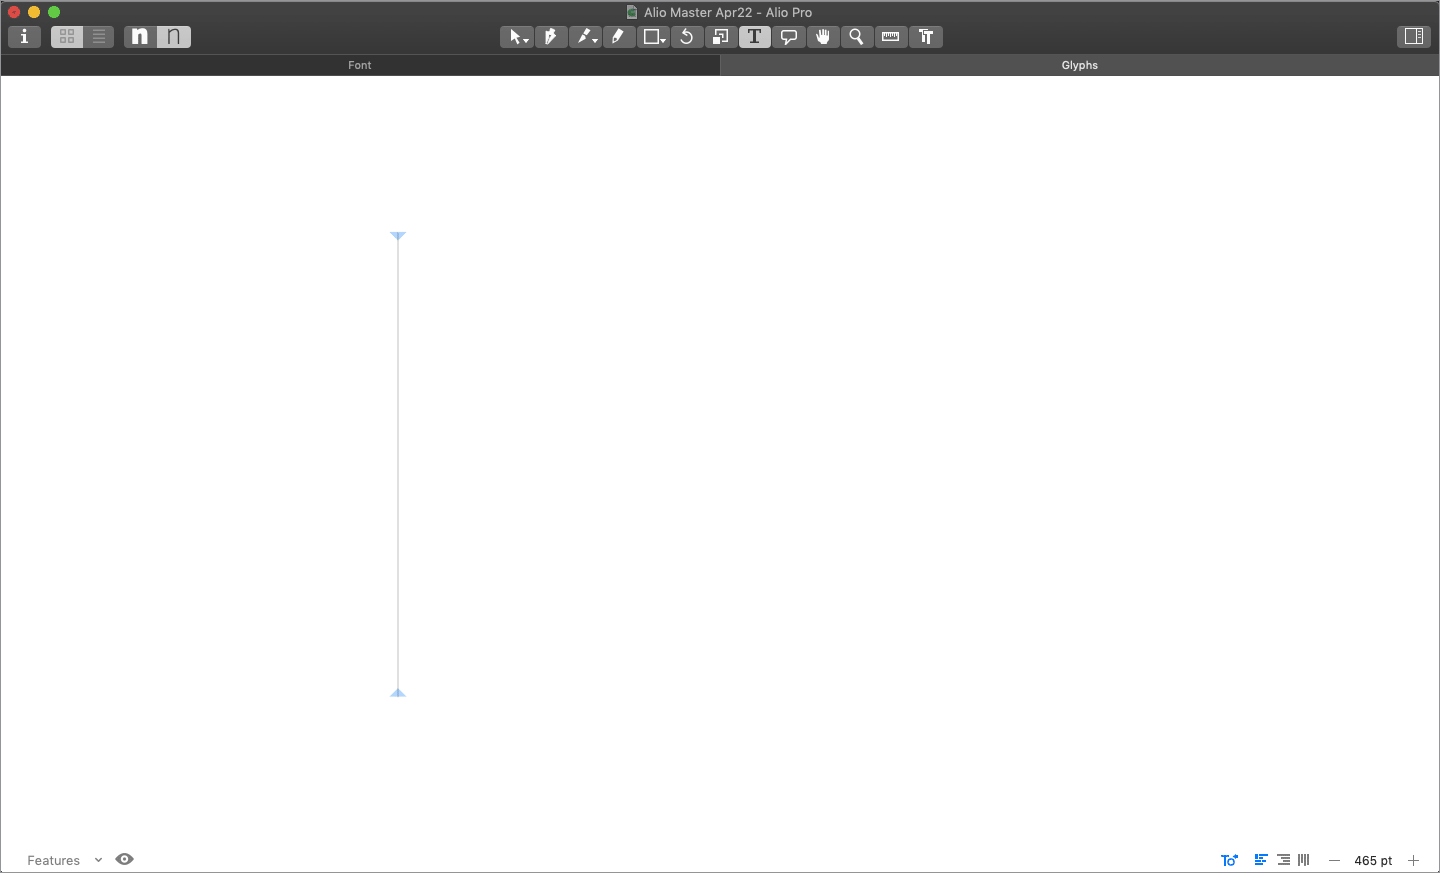Image resolution: width=1440 pixels, height=873 pixels.
Task: Click the Scale tool icon
Action: tap(720, 37)
